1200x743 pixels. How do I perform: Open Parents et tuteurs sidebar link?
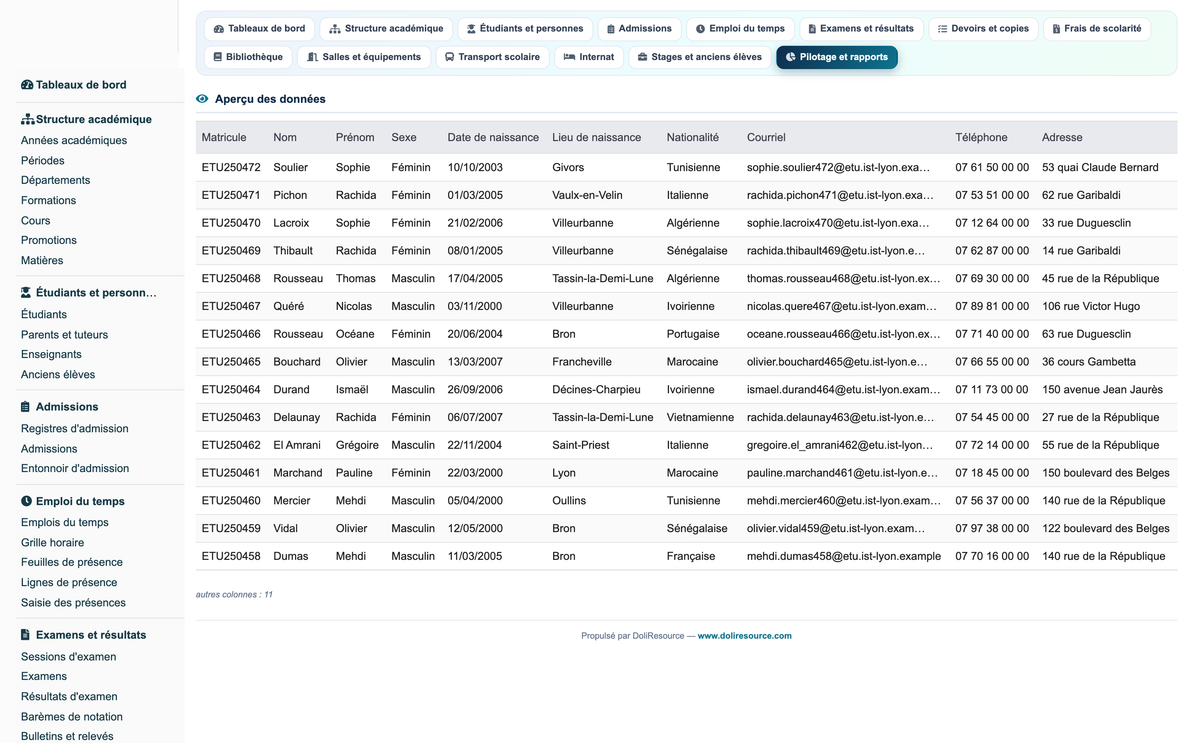pos(64,335)
